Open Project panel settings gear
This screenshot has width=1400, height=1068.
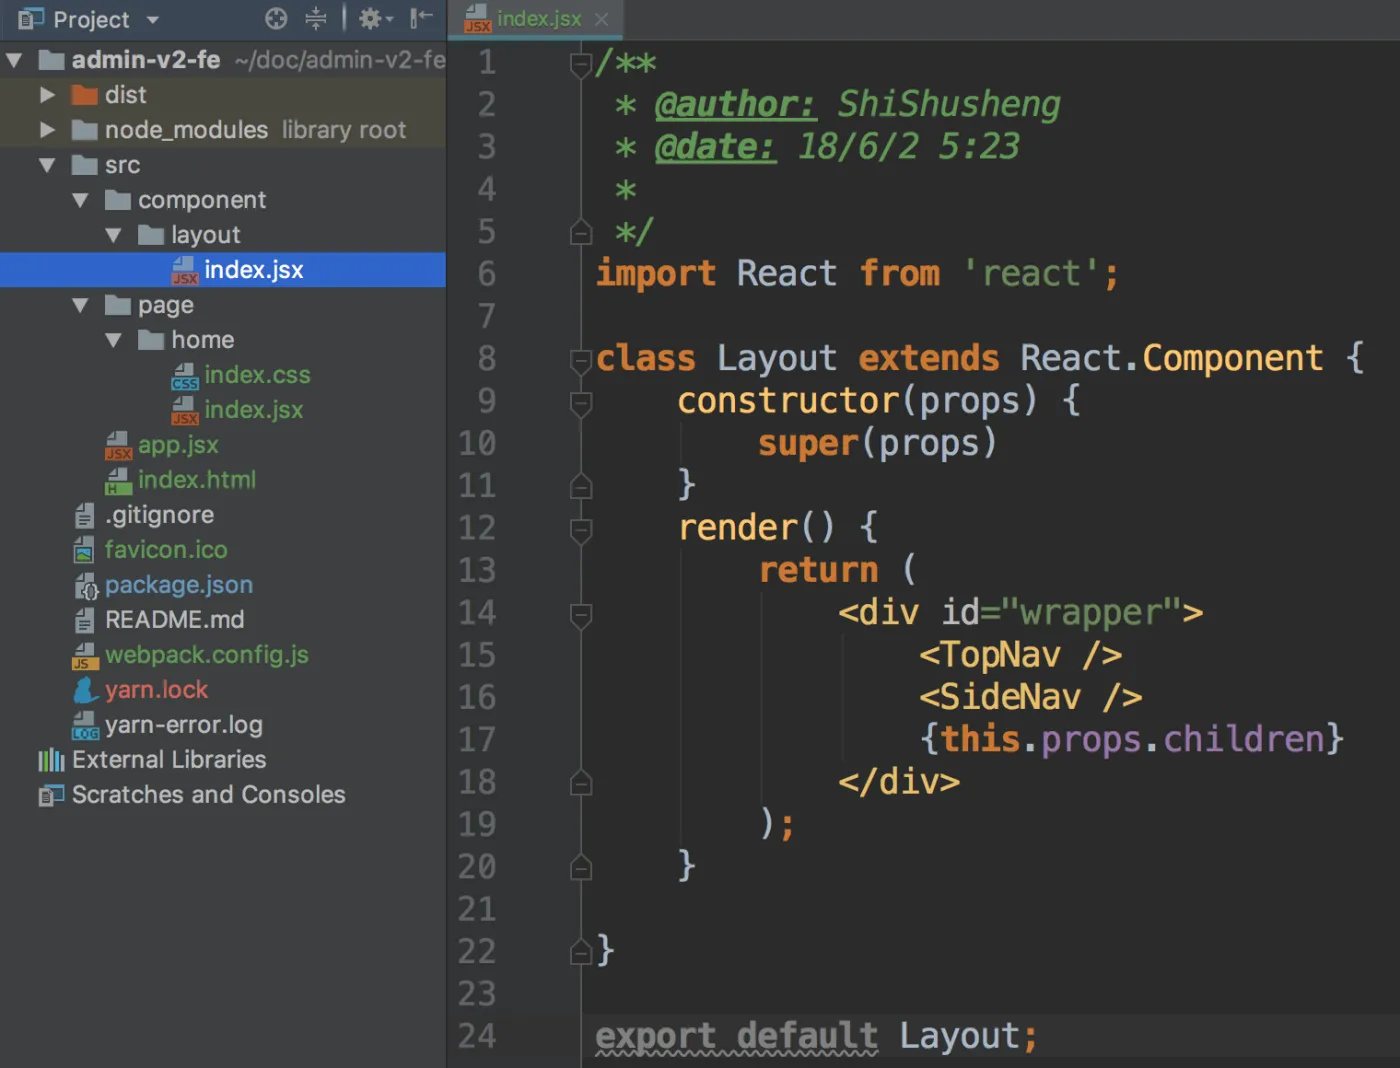[x=375, y=18]
